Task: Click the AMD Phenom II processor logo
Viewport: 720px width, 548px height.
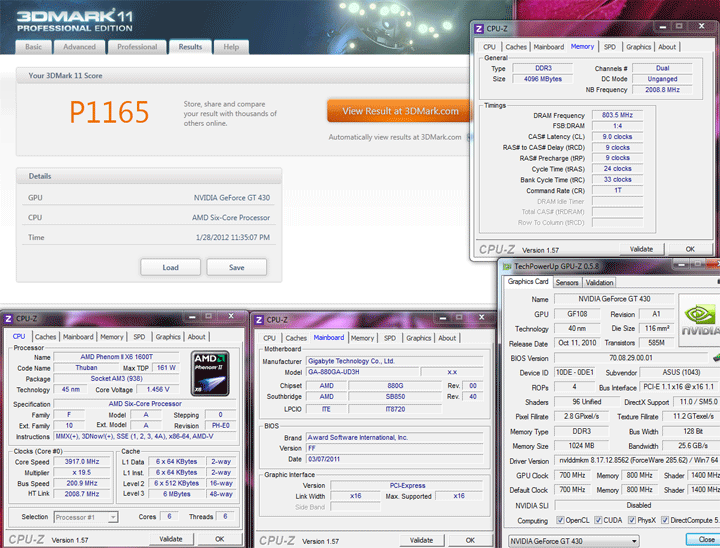Action: [x=210, y=373]
